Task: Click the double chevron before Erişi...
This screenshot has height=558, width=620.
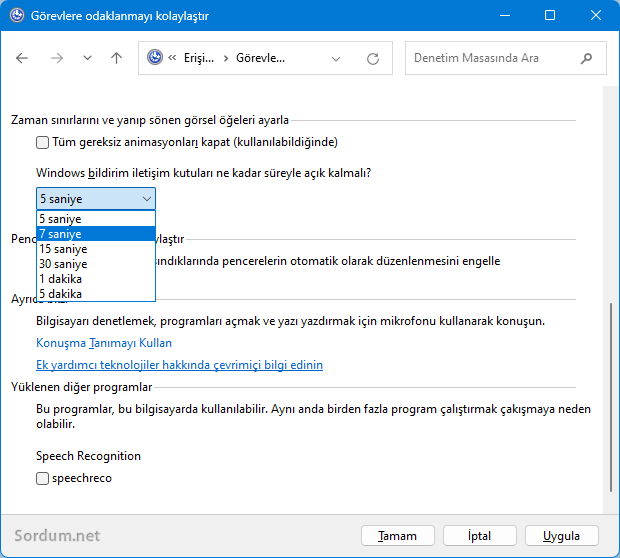Action: (172, 58)
